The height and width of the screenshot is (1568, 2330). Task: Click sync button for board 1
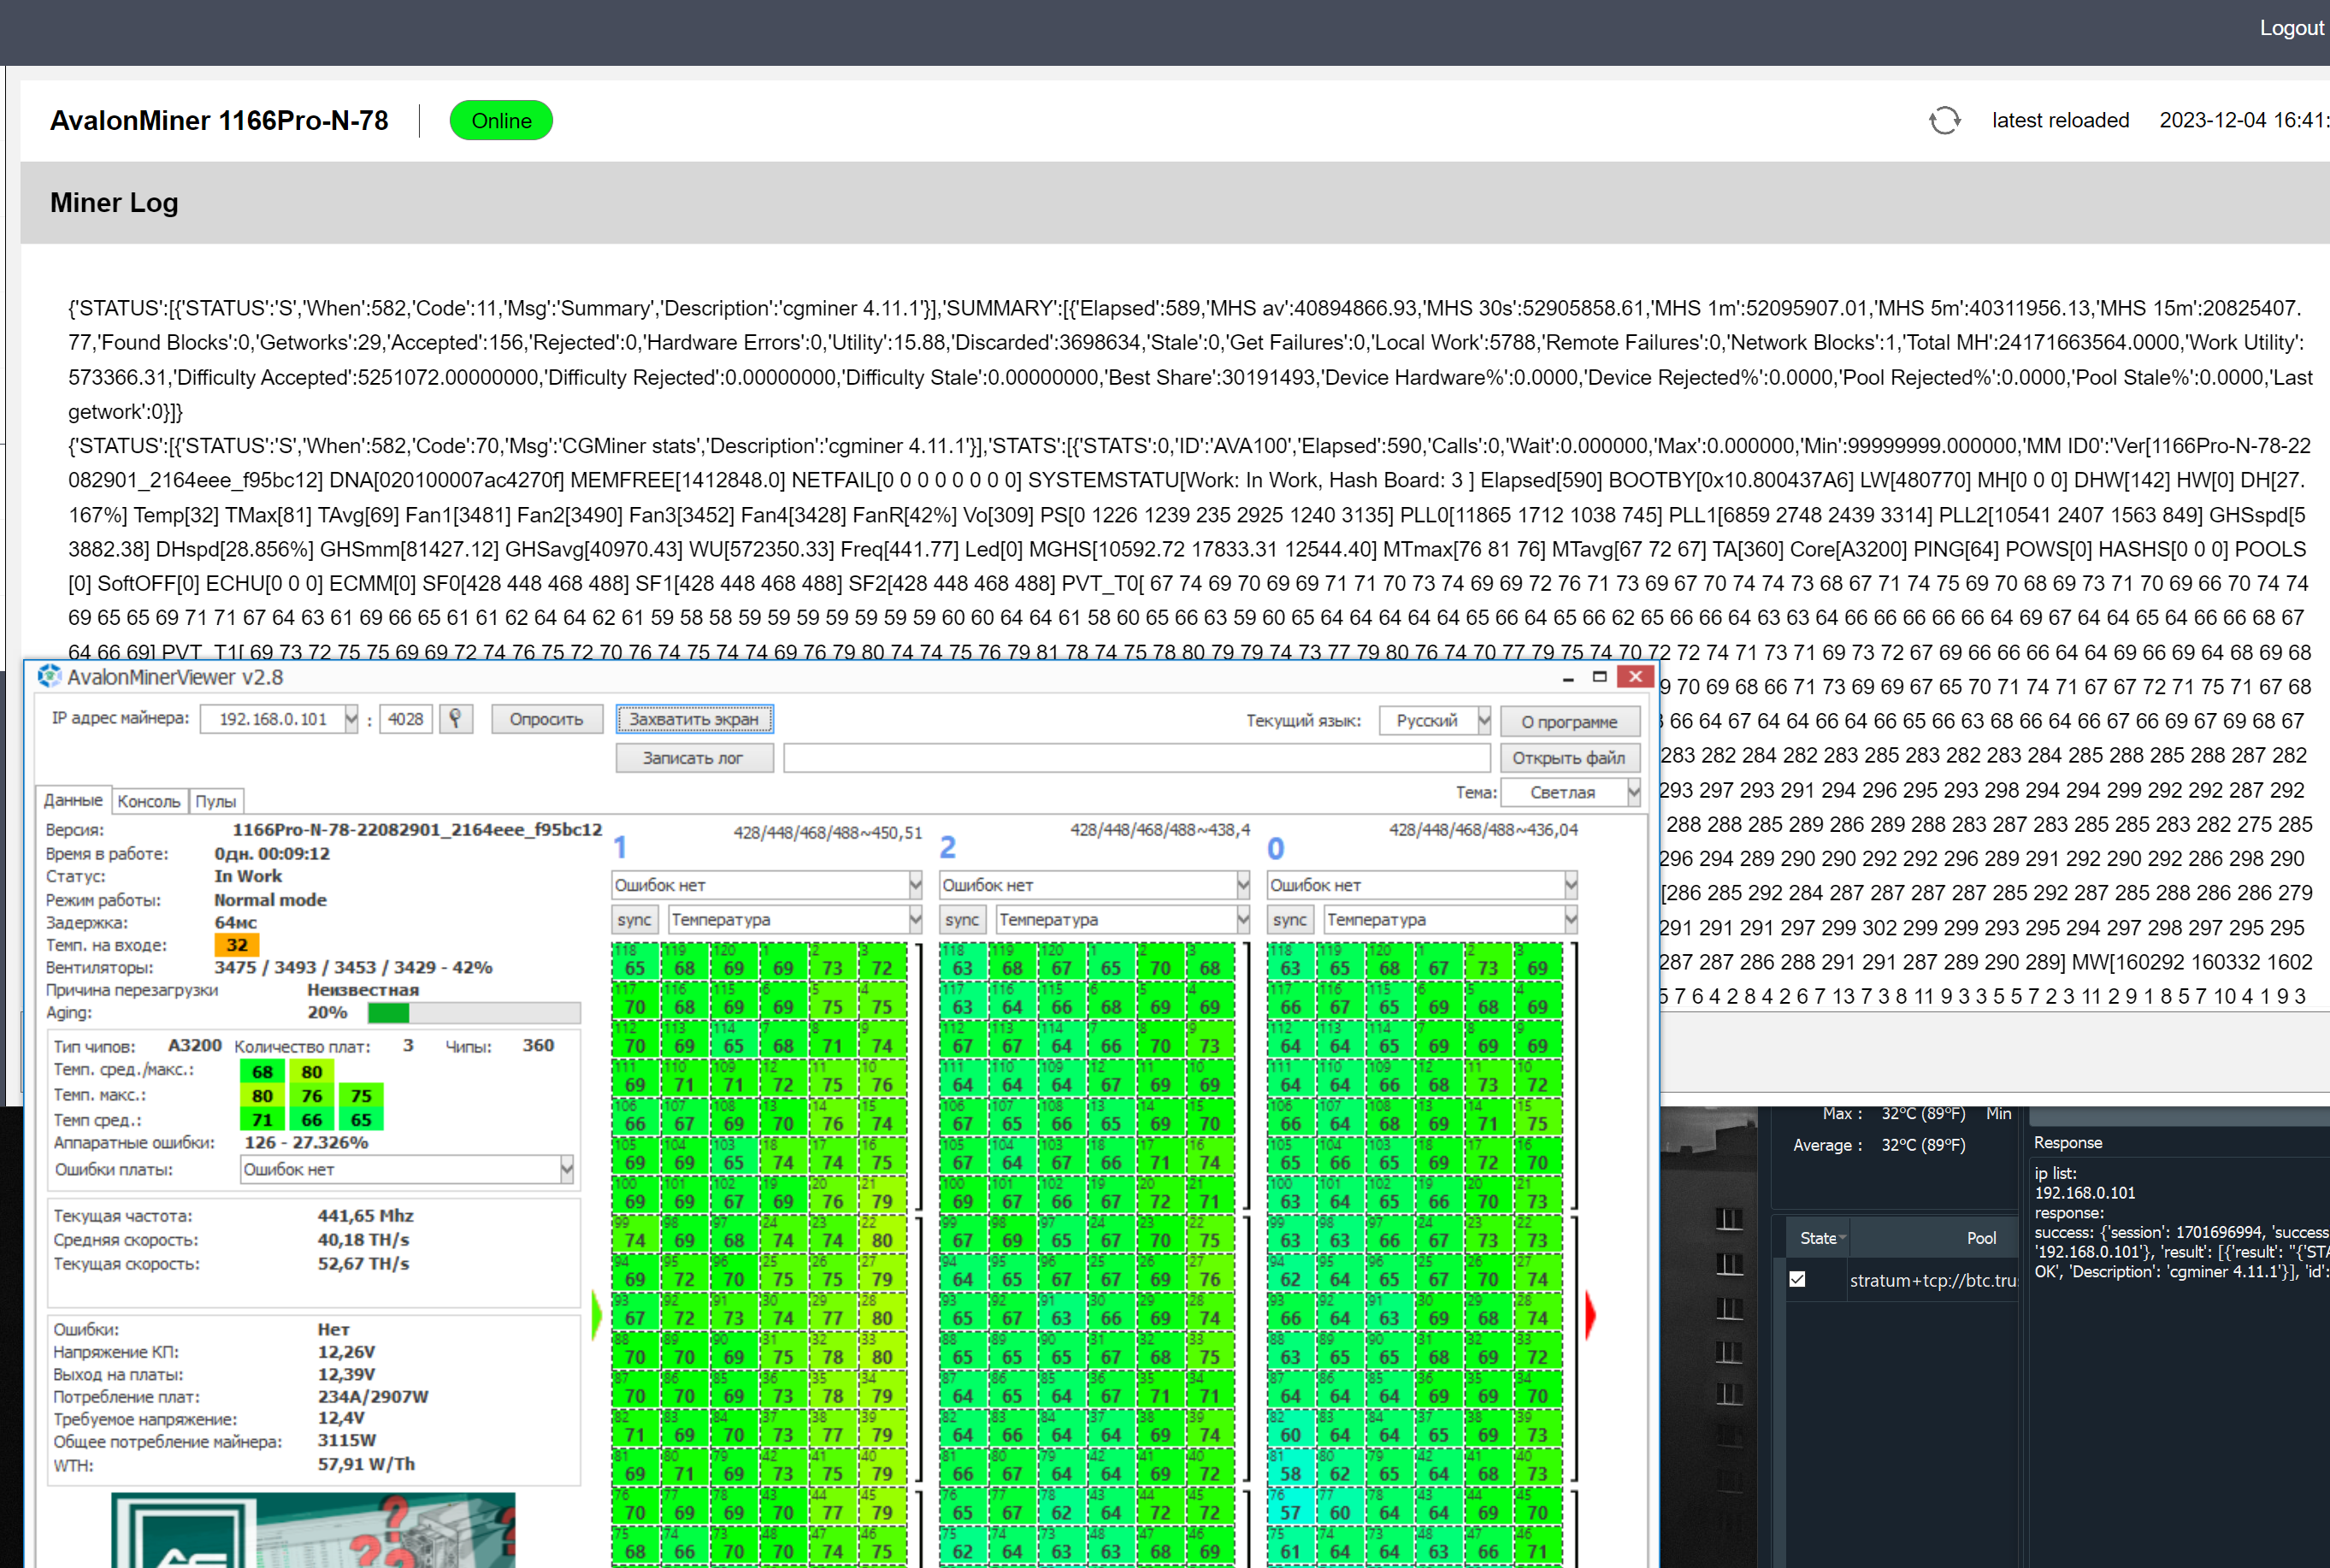[x=634, y=919]
